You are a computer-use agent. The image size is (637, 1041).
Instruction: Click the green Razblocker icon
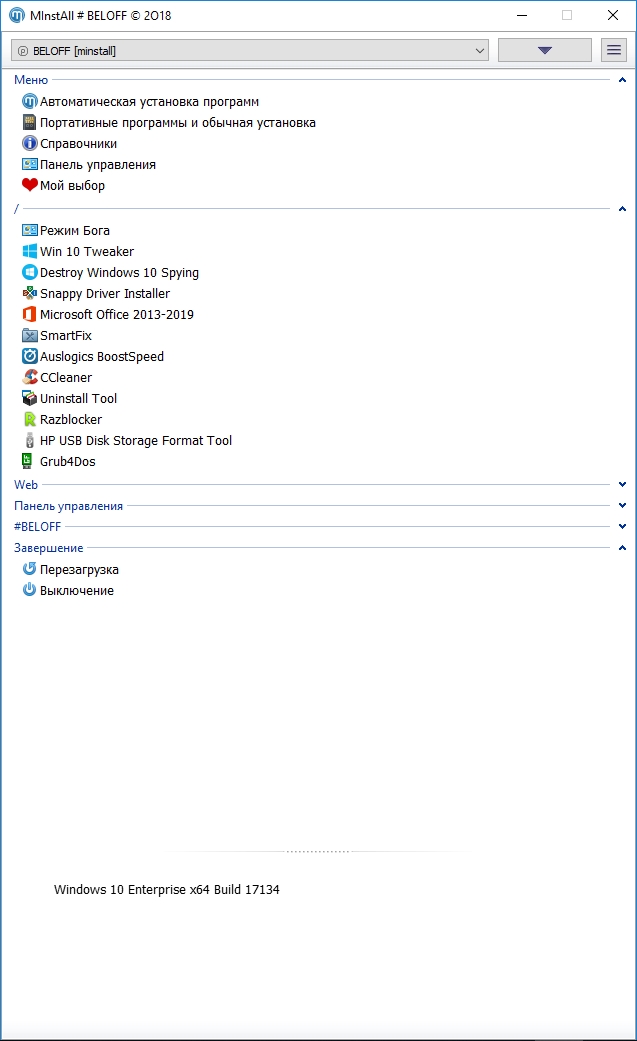[x=29, y=419]
